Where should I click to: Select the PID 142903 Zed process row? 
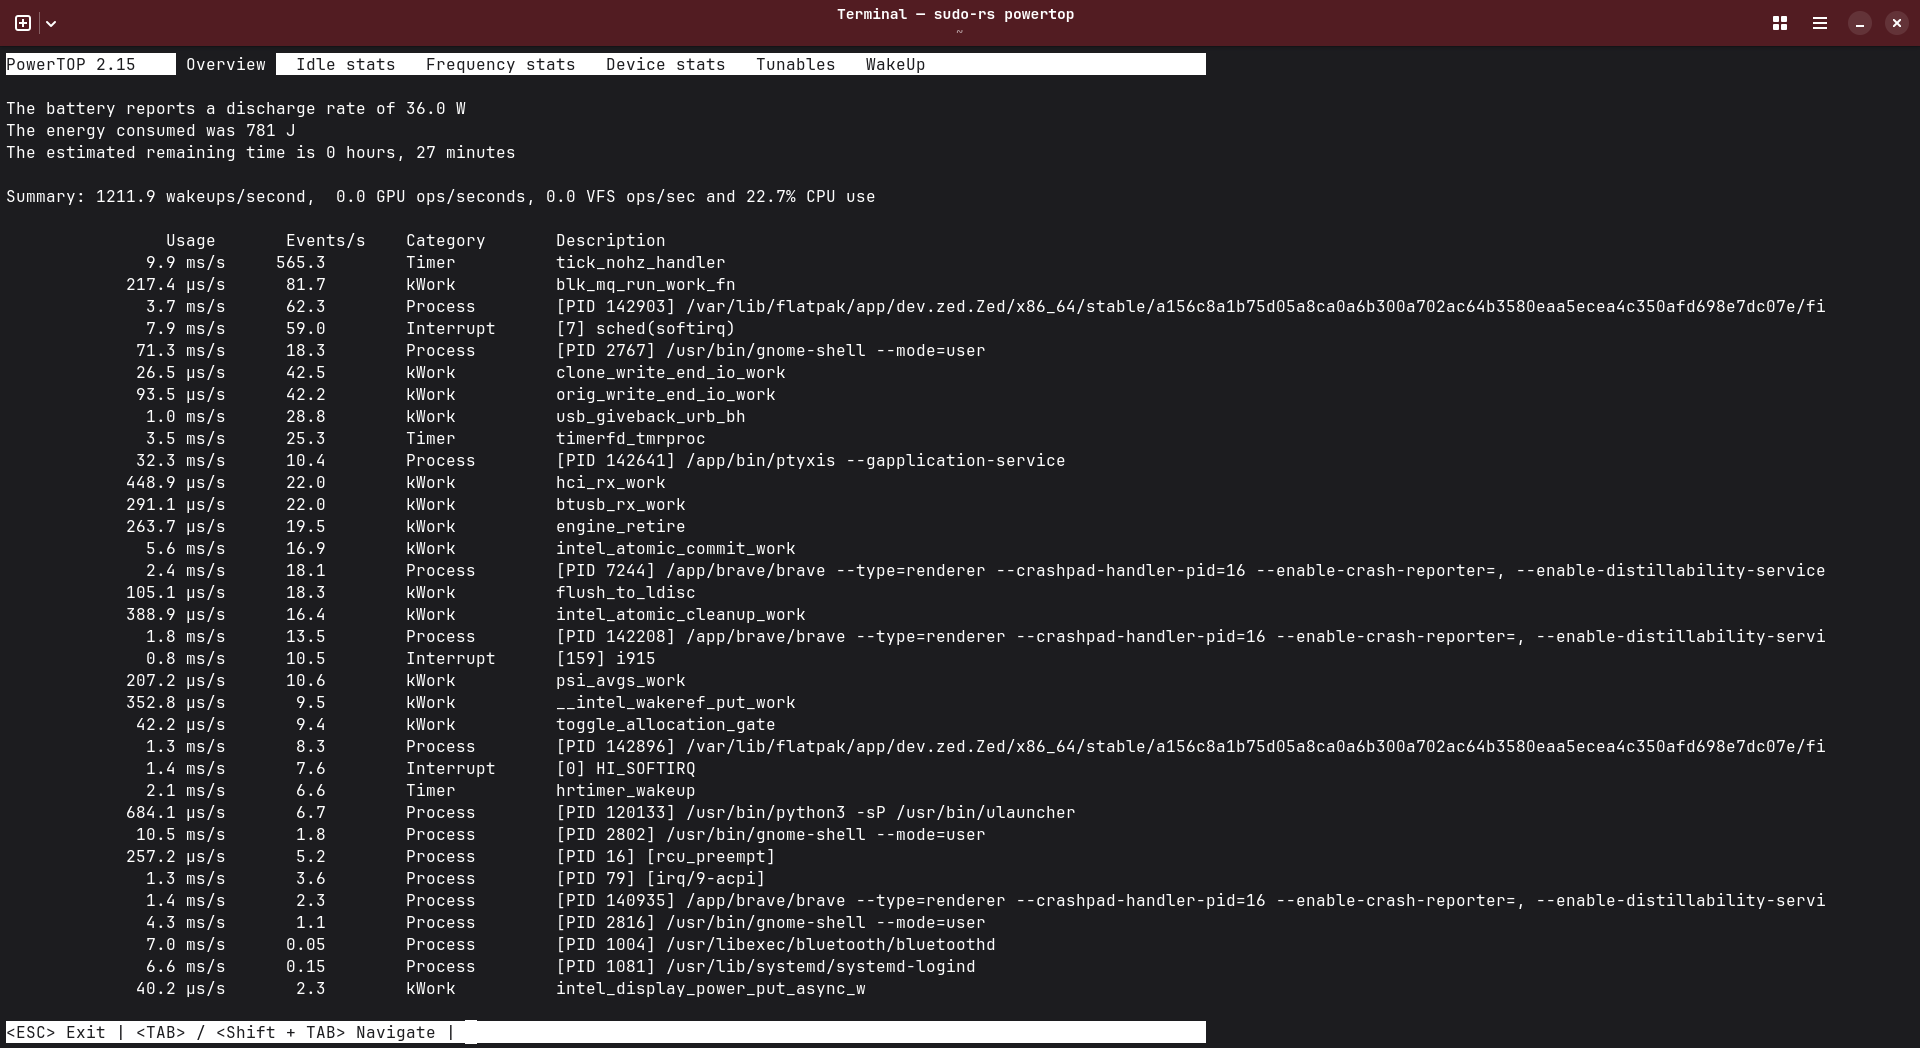tap(986, 306)
